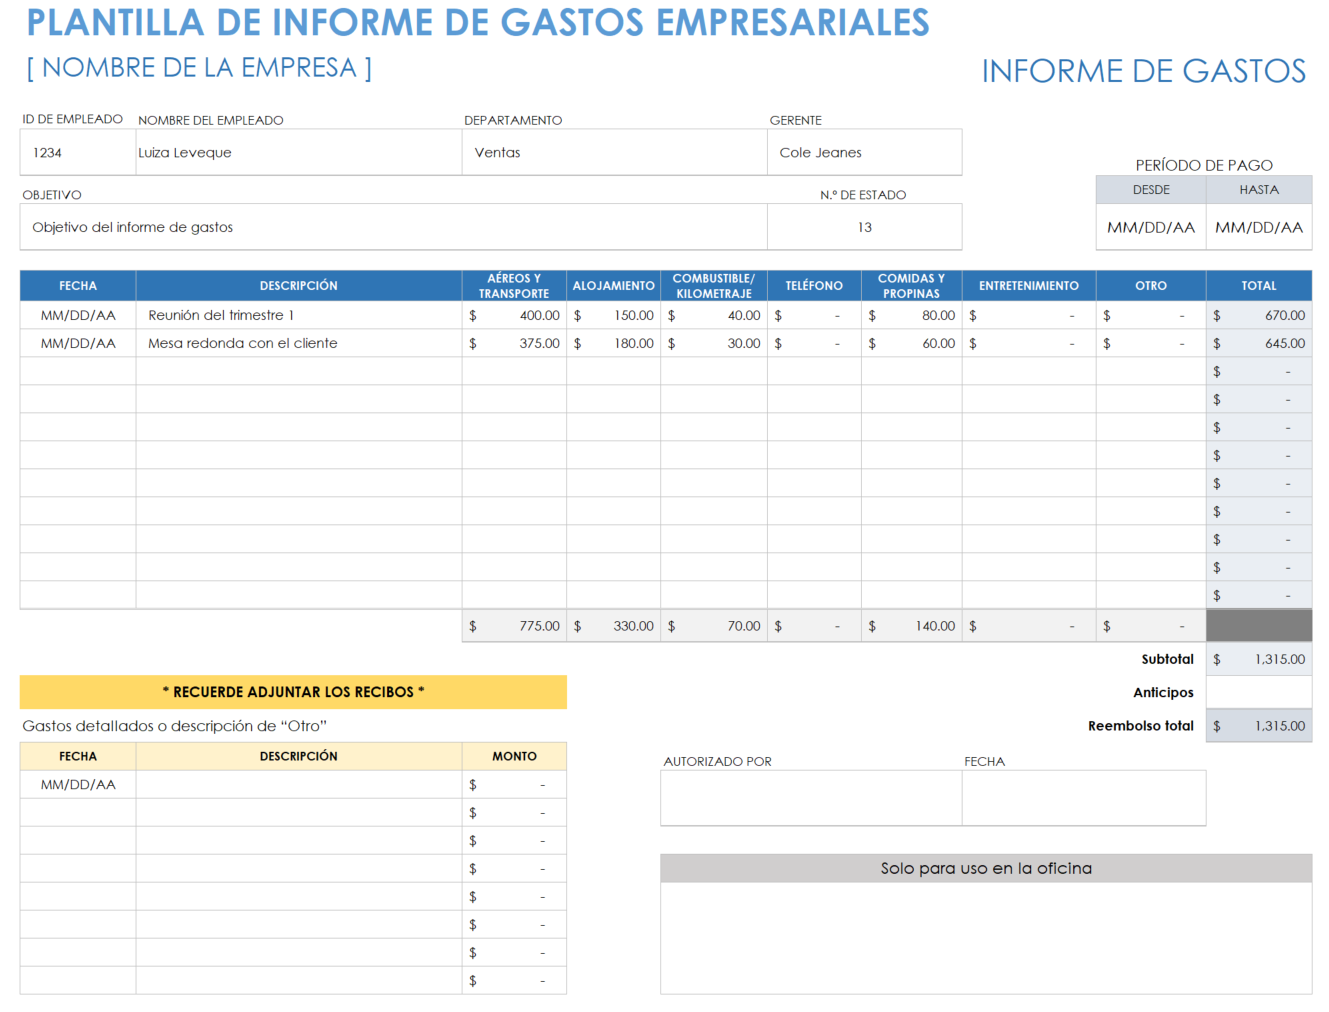1329x1012 pixels.
Task: Click the 775.00 transport column sum
Action: 514,626
